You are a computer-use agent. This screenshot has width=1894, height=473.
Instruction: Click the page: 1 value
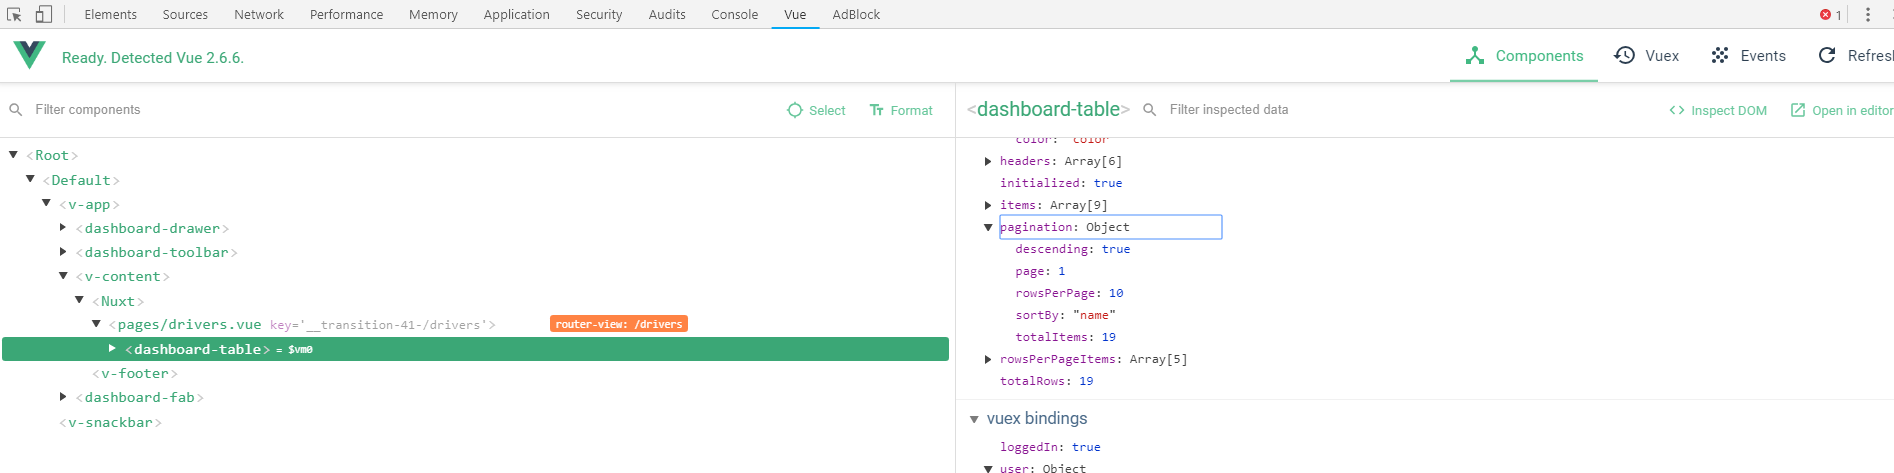coord(1062,271)
